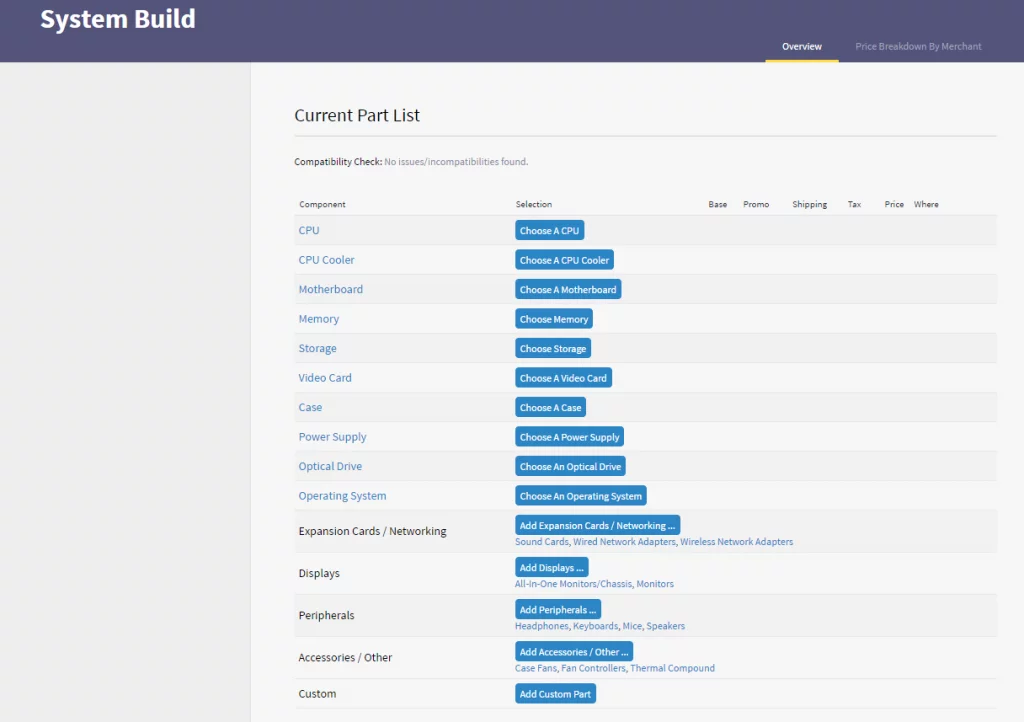Open the Add Peripherals dropdown
1024x722 pixels.
pos(558,610)
